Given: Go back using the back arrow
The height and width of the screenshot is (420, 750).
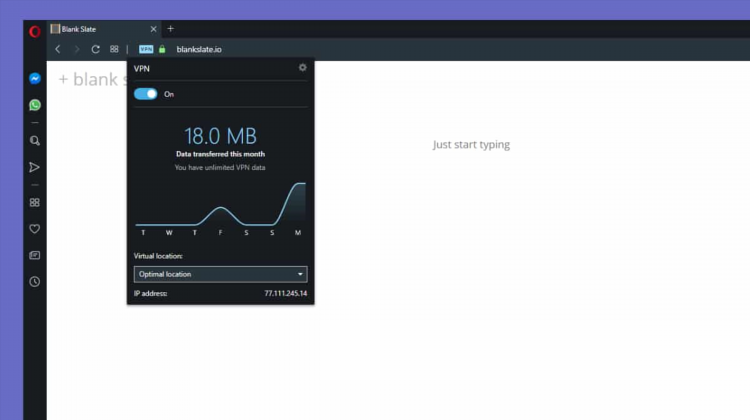Looking at the screenshot, I should [58, 49].
